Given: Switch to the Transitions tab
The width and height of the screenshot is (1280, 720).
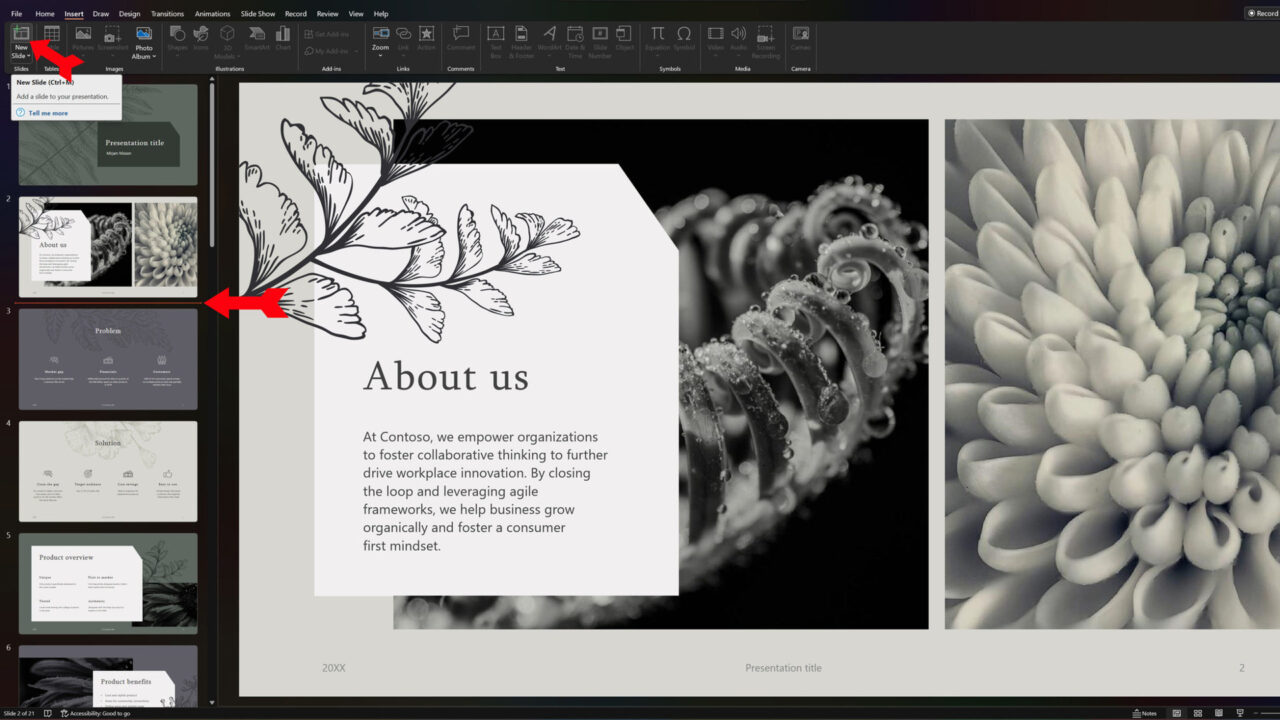Looking at the screenshot, I should pyautogui.click(x=167, y=14).
